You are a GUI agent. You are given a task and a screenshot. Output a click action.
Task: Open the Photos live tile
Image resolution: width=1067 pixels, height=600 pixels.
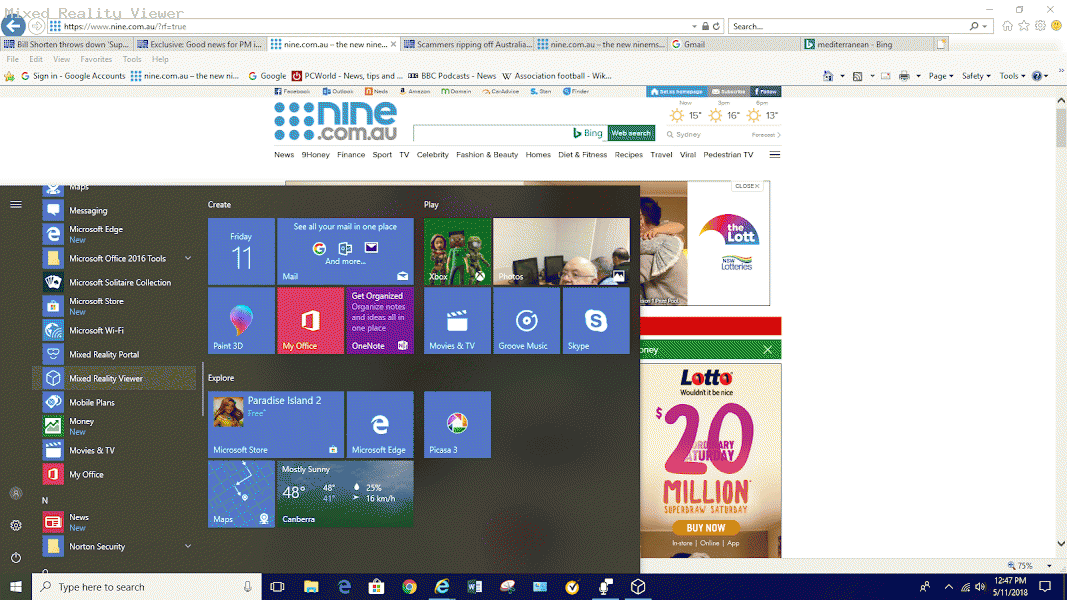561,251
